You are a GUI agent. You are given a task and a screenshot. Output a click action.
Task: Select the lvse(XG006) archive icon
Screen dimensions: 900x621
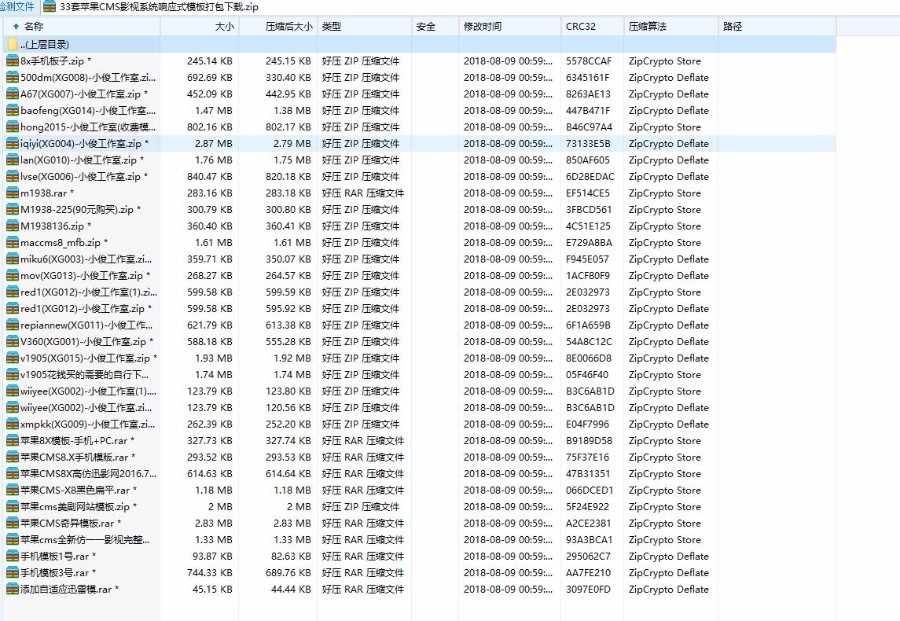tap(12, 177)
